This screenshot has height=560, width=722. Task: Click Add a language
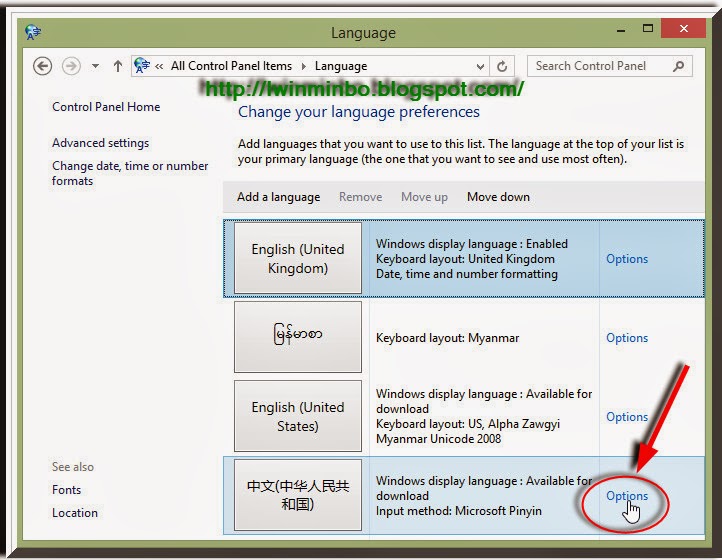279,197
